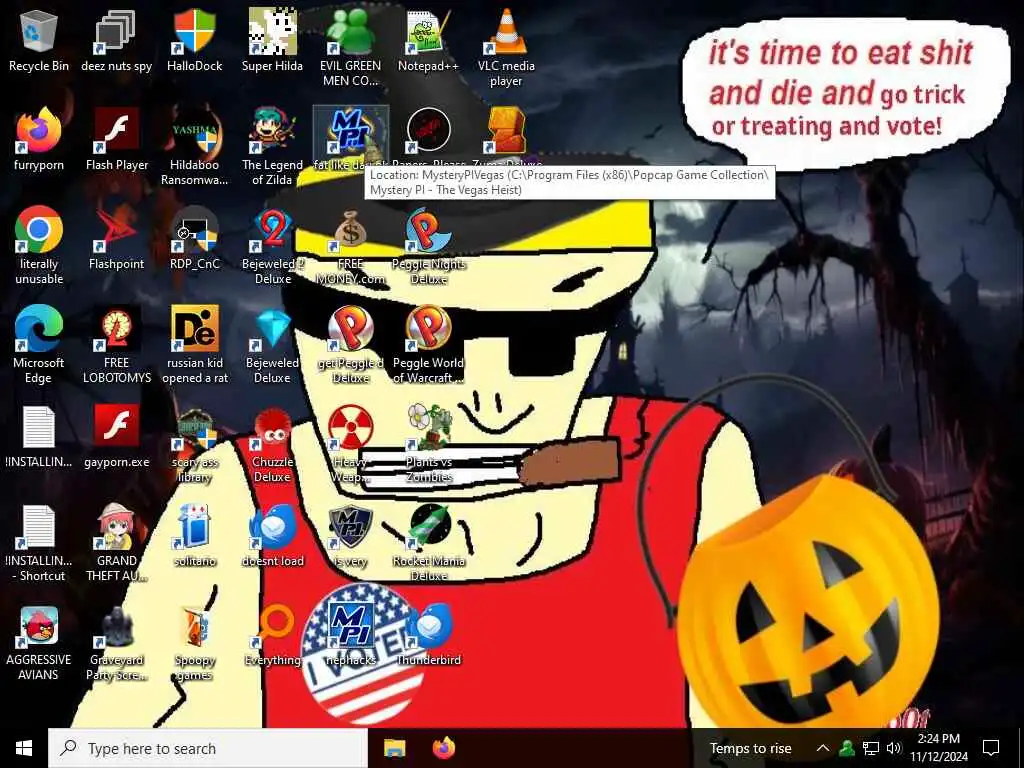Open Firefox from the taskbar
Screen dimensions: 1024x768
point(444,748)
